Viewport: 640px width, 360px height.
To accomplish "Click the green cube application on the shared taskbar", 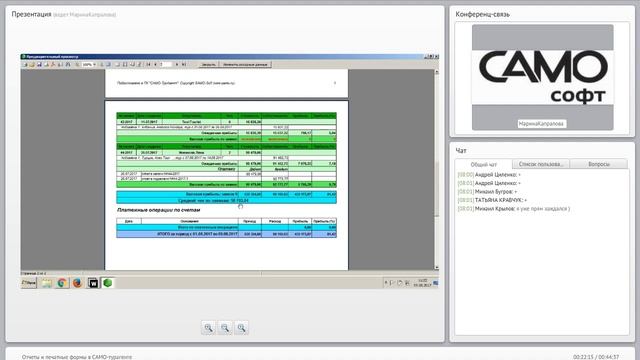I will (x=108, y=283).
